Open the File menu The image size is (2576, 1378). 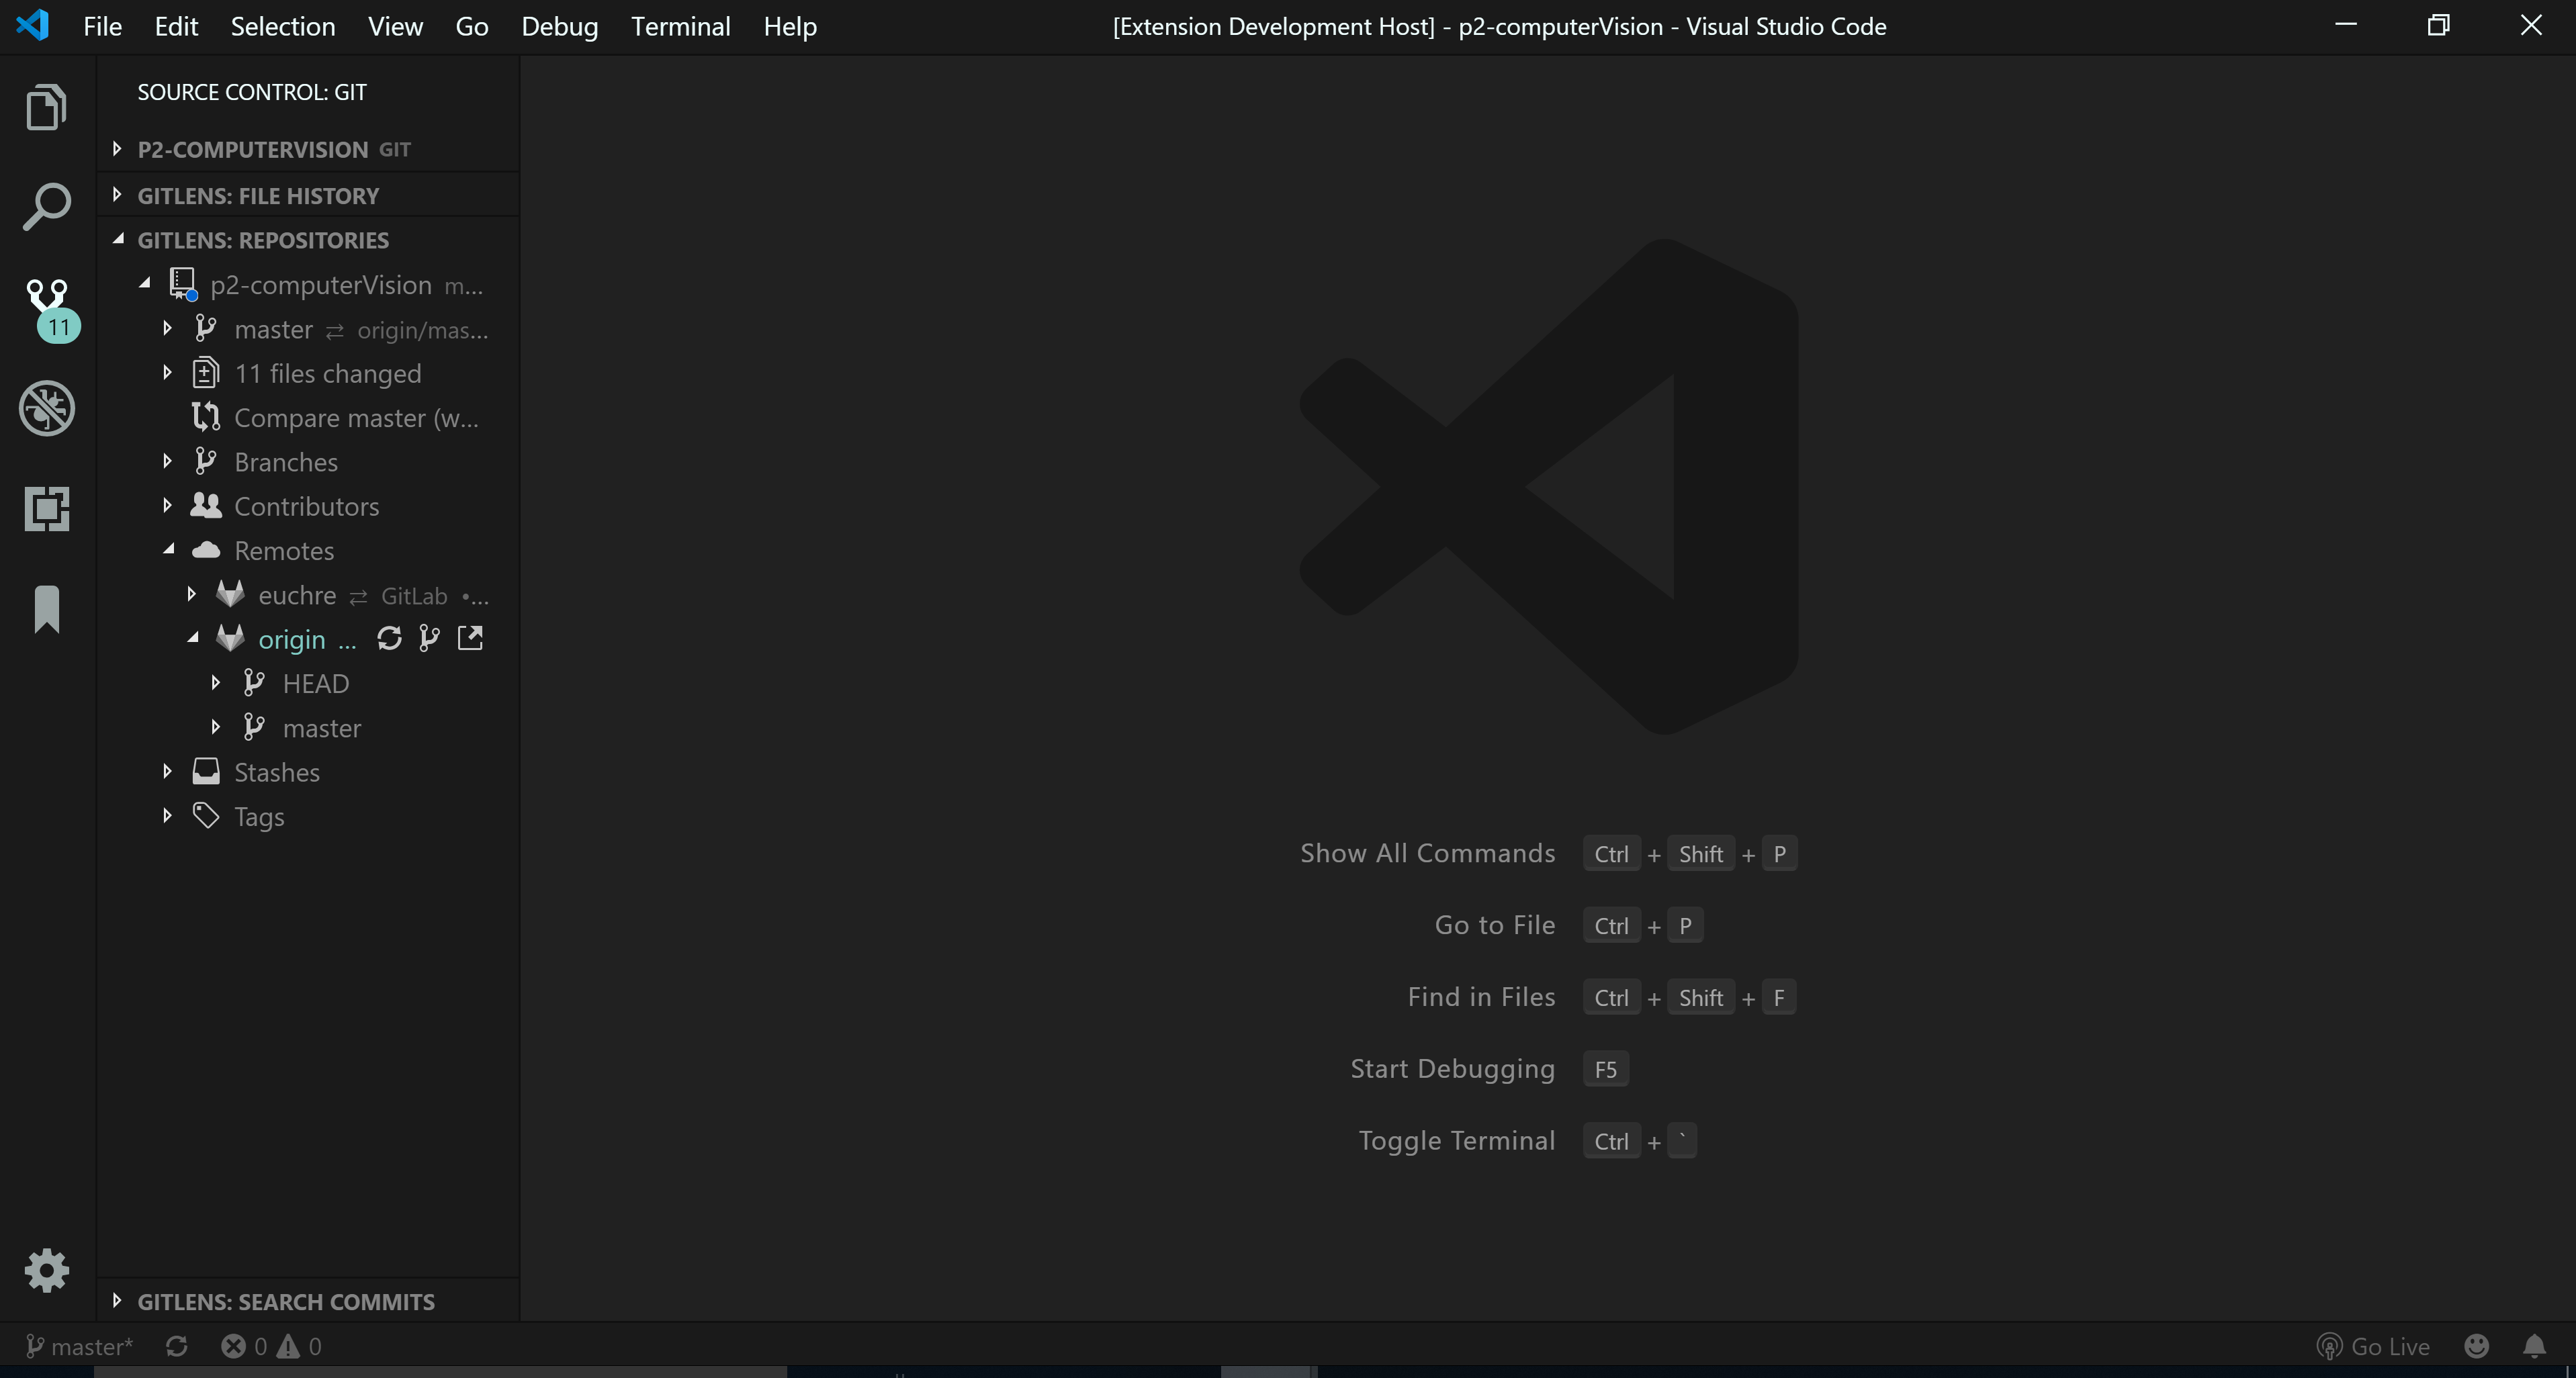pyautogui.click(x=102, y=26)
